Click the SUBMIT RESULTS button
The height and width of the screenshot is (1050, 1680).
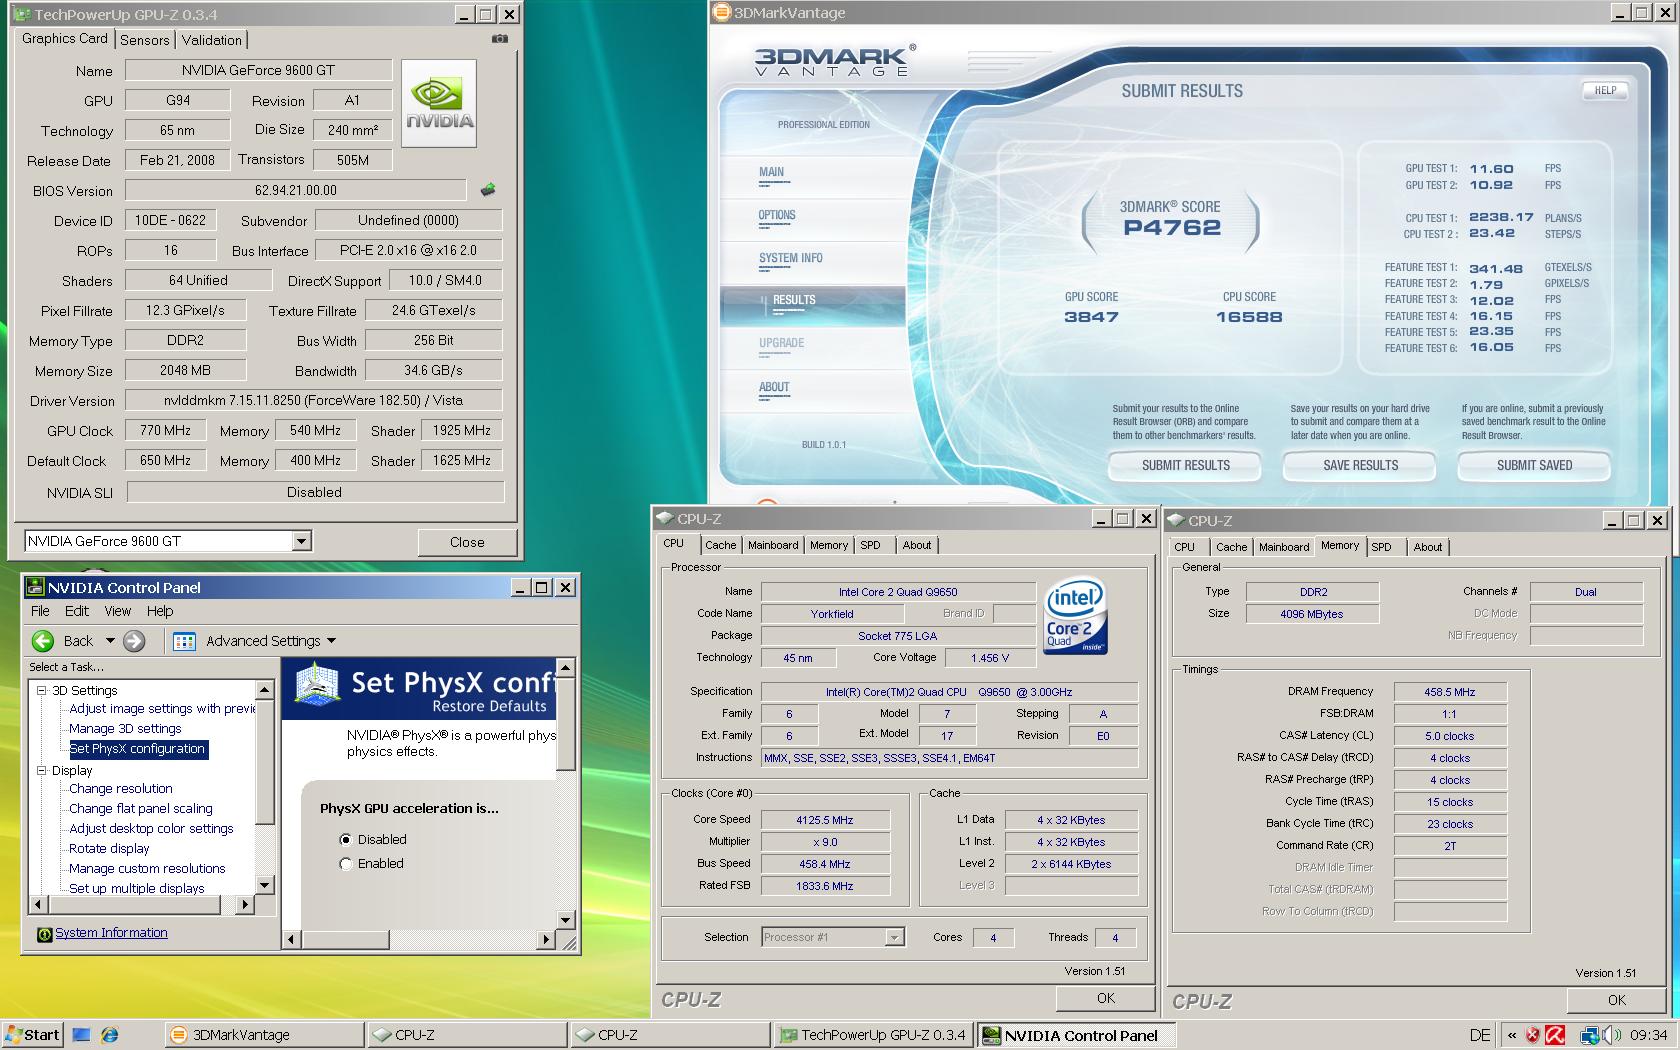pos(1186,465)
